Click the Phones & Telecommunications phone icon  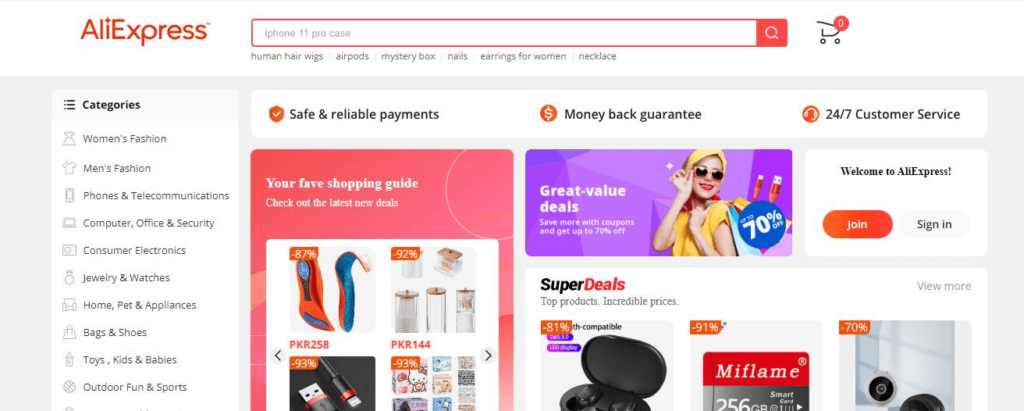click(69, 195)
